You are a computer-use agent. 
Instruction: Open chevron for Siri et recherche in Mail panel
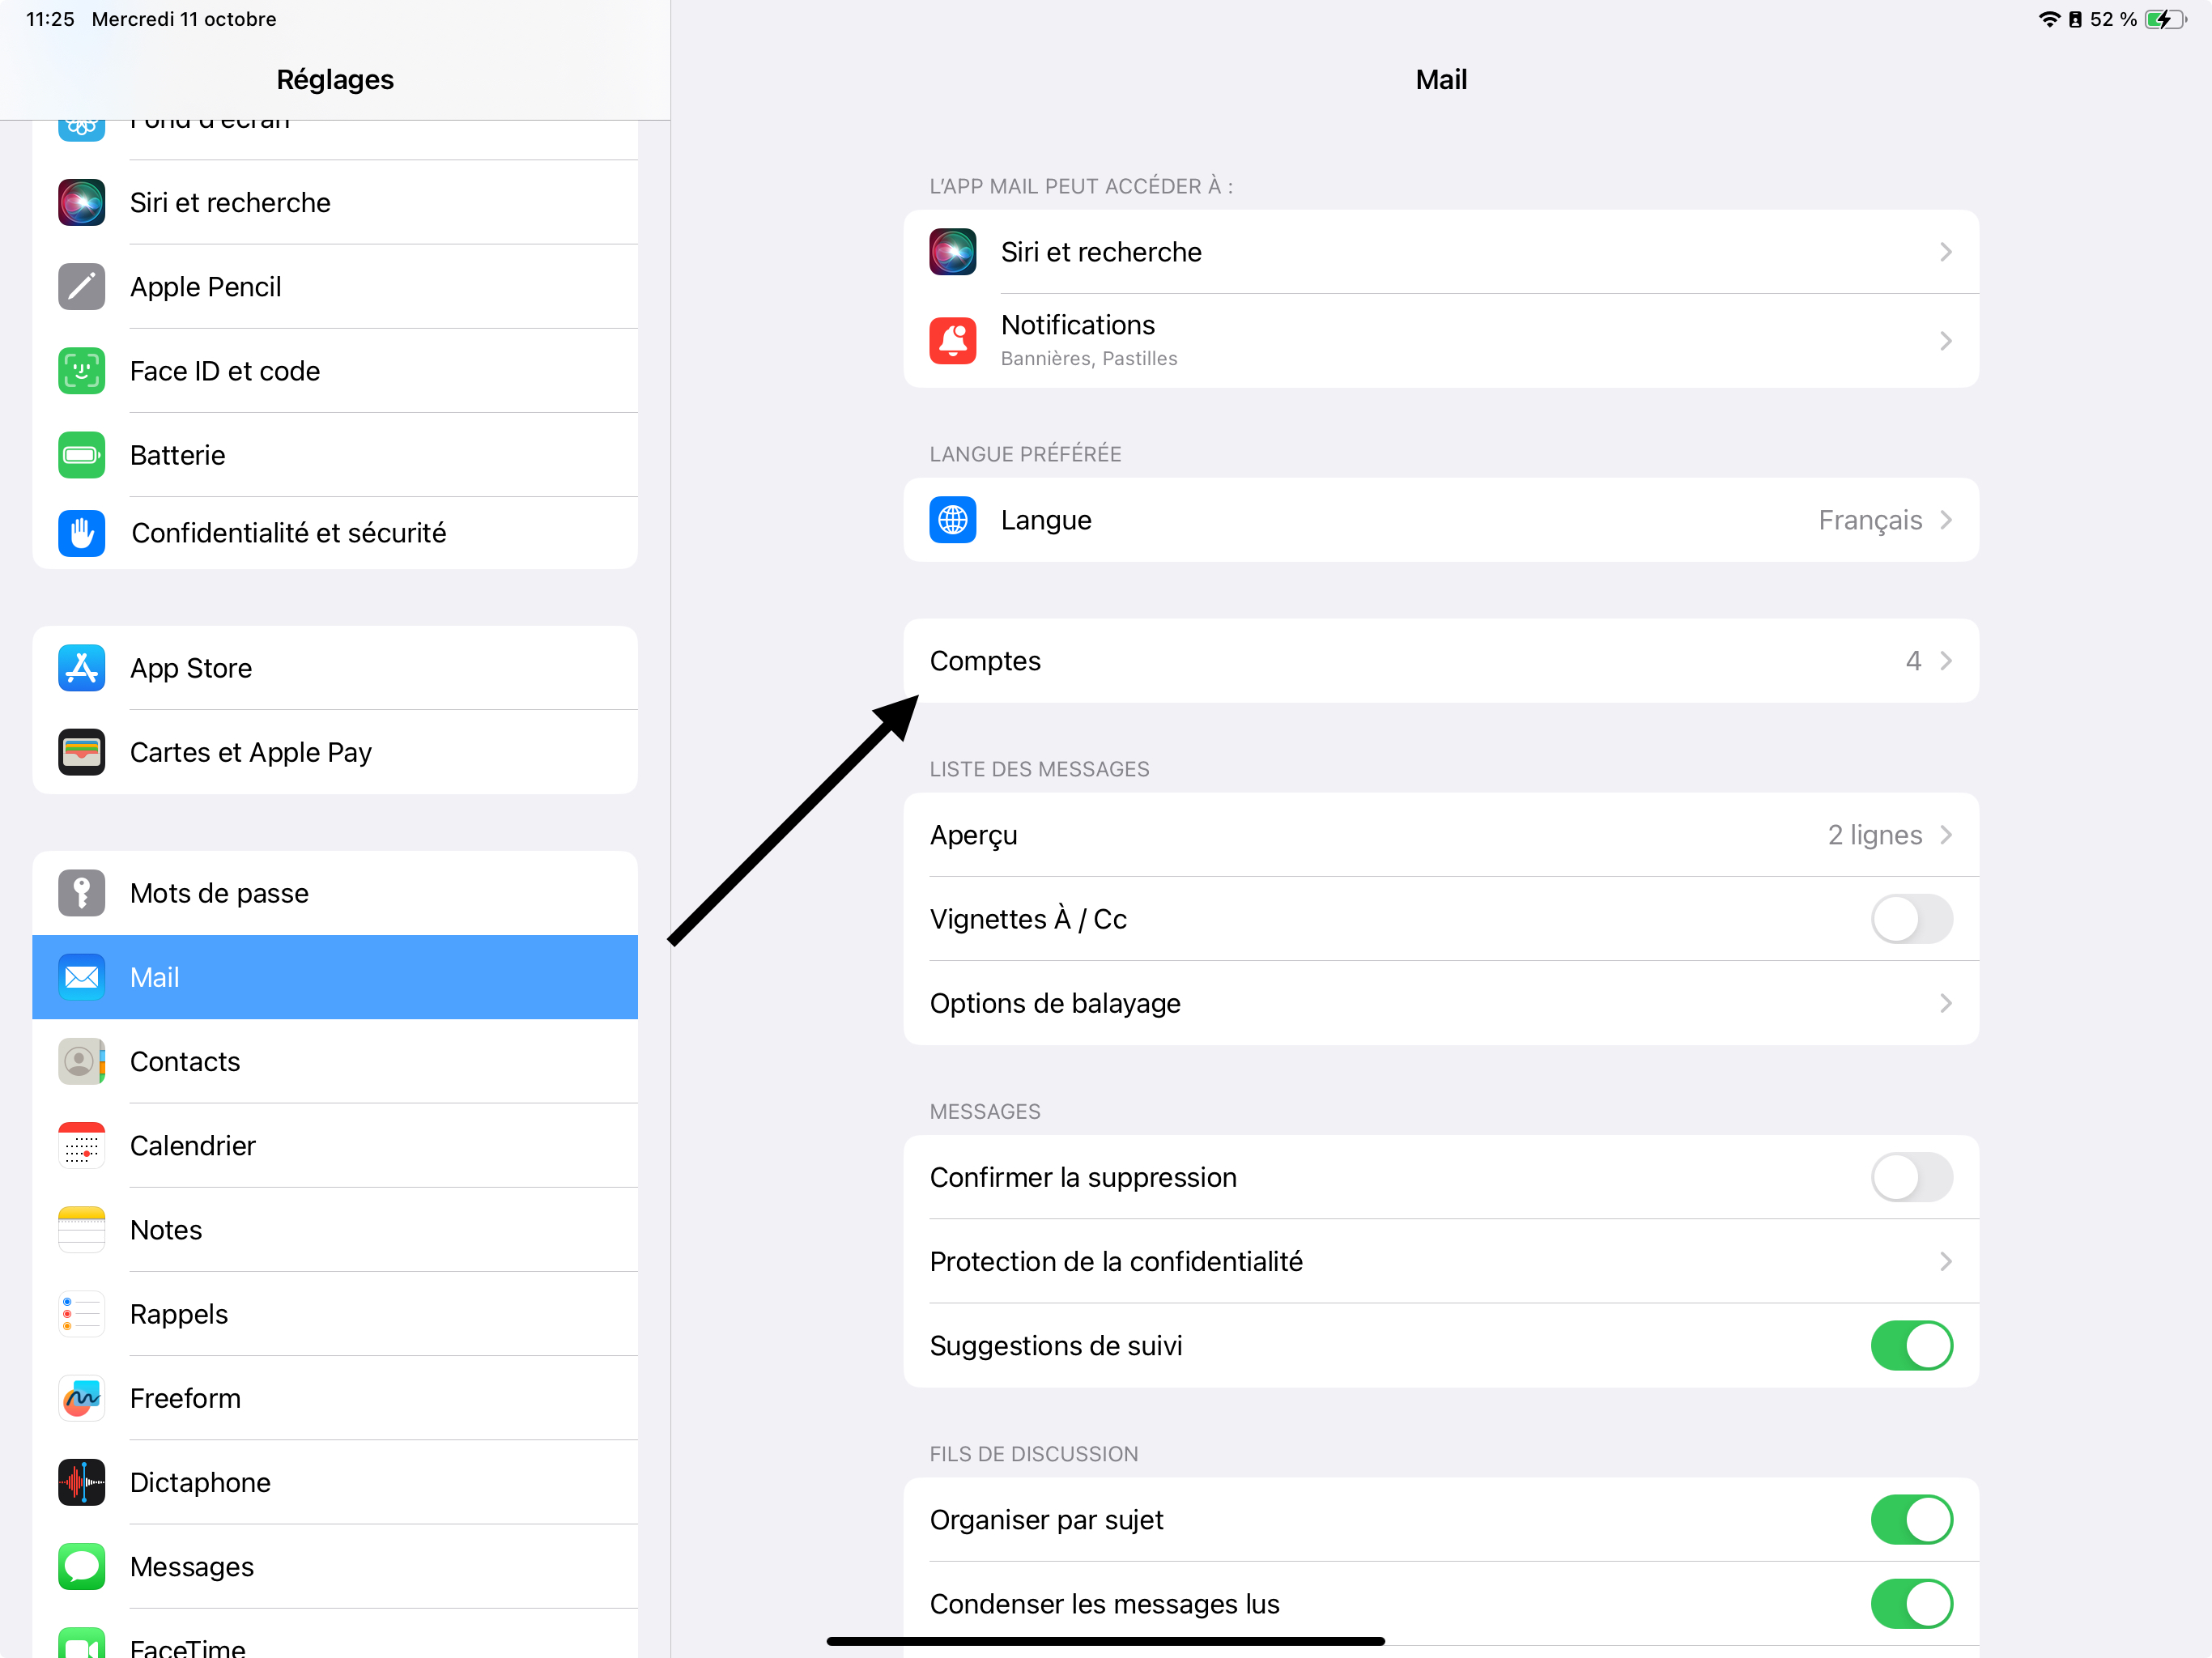coord(1946,252)
